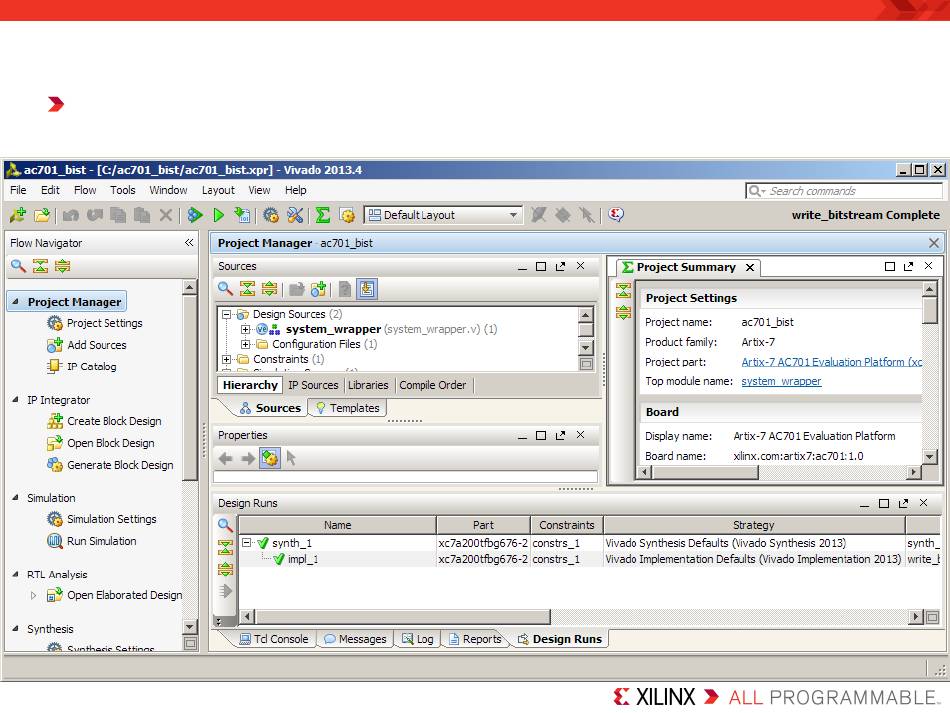Collapse all in Project Summary side bar

(x=623, y=290)
